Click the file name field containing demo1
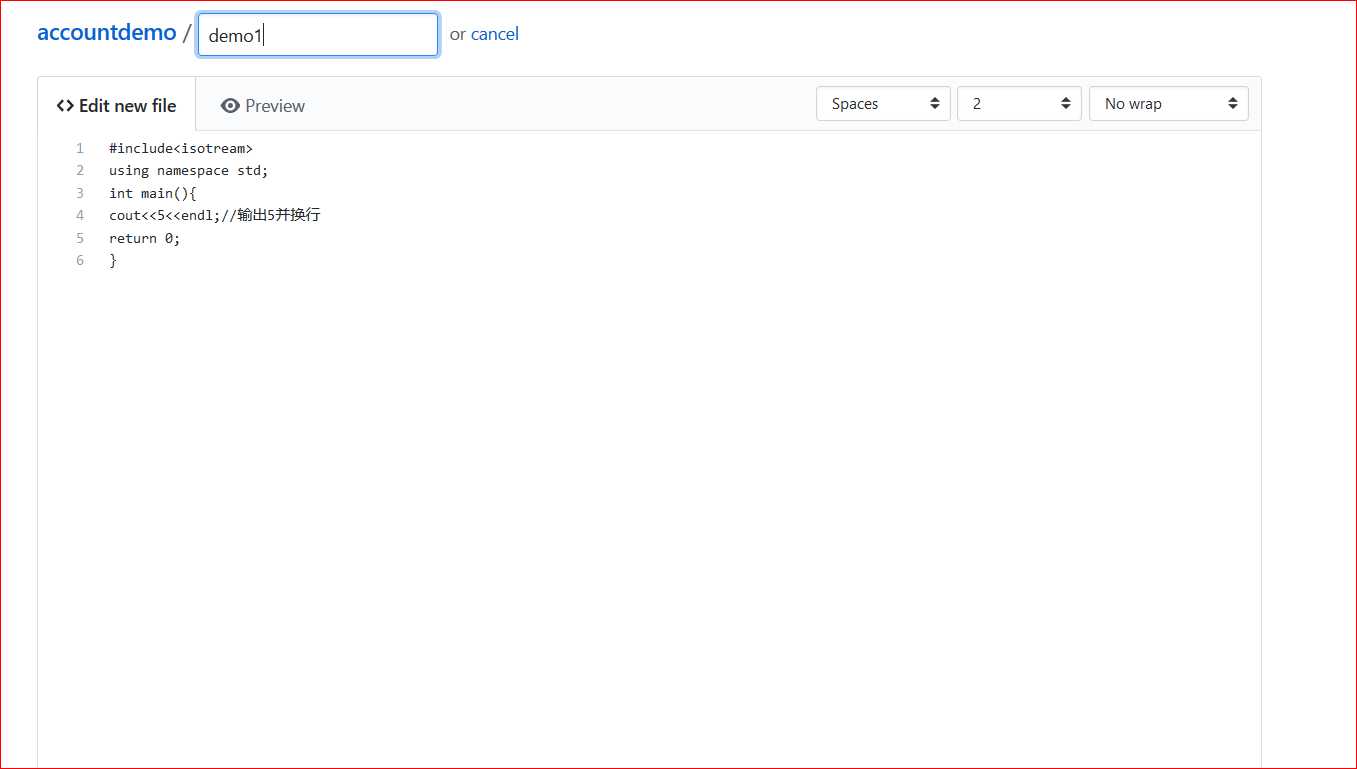This screenshot has width=1357, height=769. [318, 34]
